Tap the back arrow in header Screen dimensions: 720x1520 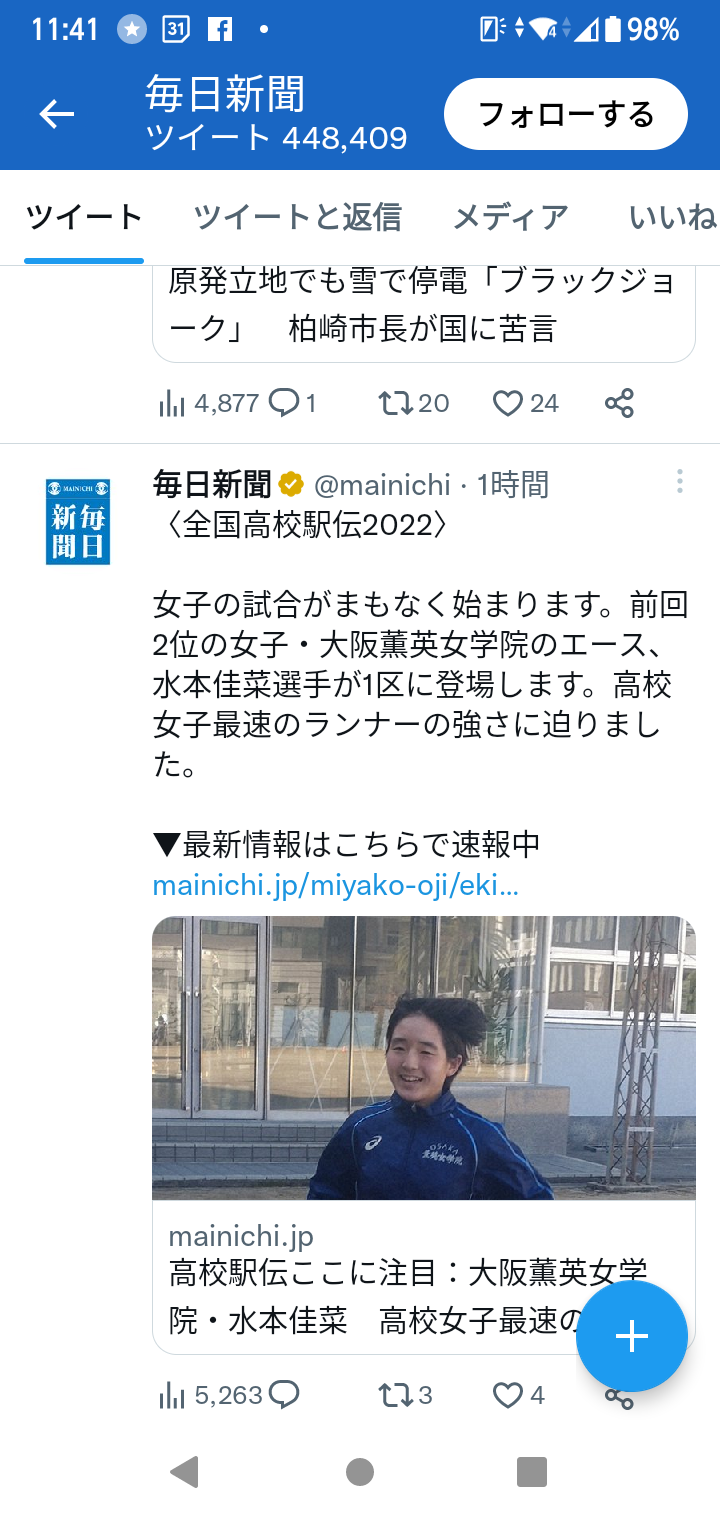click(57, 115)
